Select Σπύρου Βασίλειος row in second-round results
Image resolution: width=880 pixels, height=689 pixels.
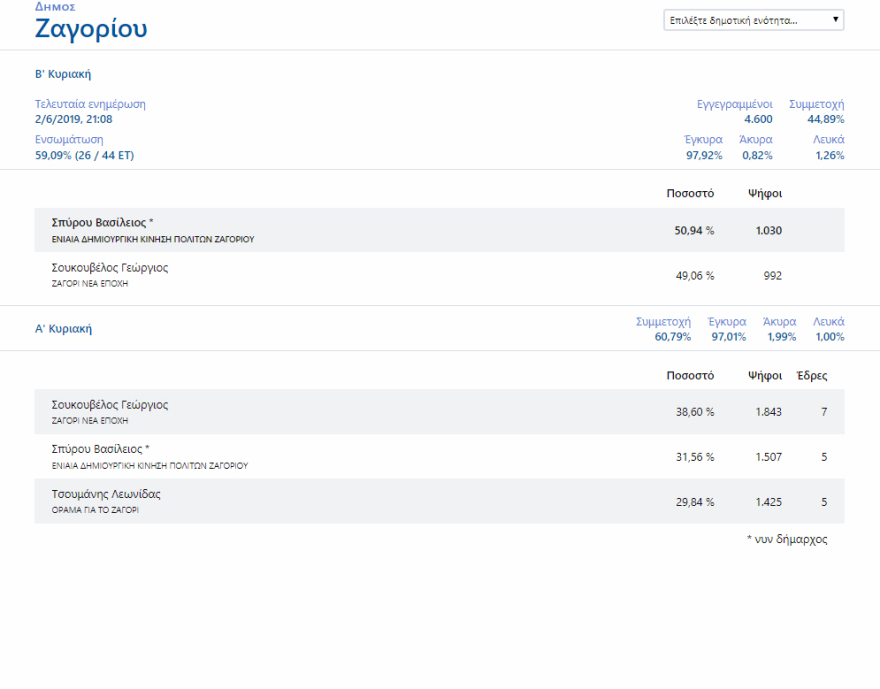(x=439, y=230)
